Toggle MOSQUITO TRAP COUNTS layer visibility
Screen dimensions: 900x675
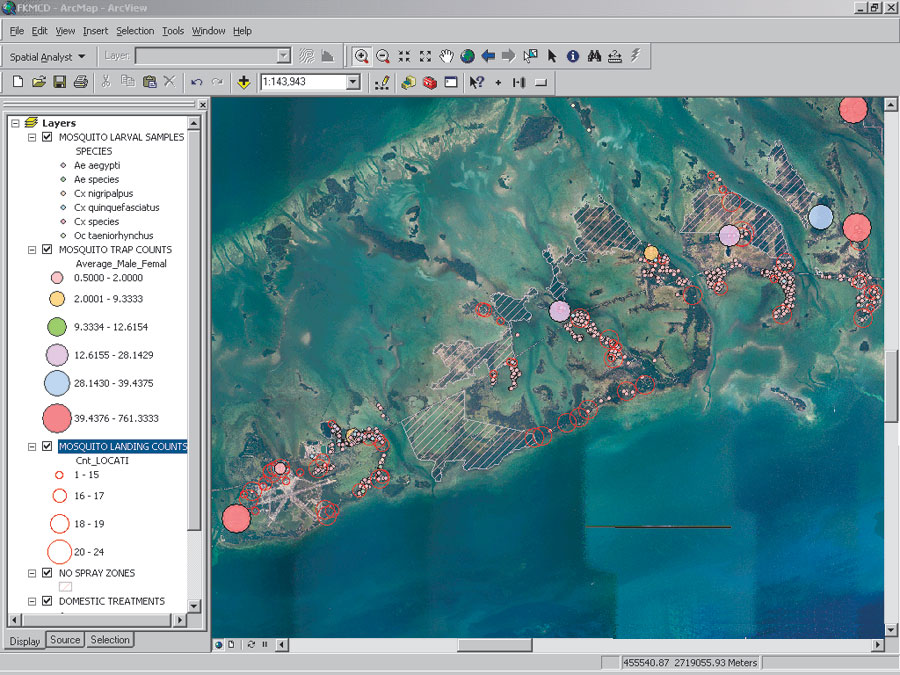[x=47, y=249]
